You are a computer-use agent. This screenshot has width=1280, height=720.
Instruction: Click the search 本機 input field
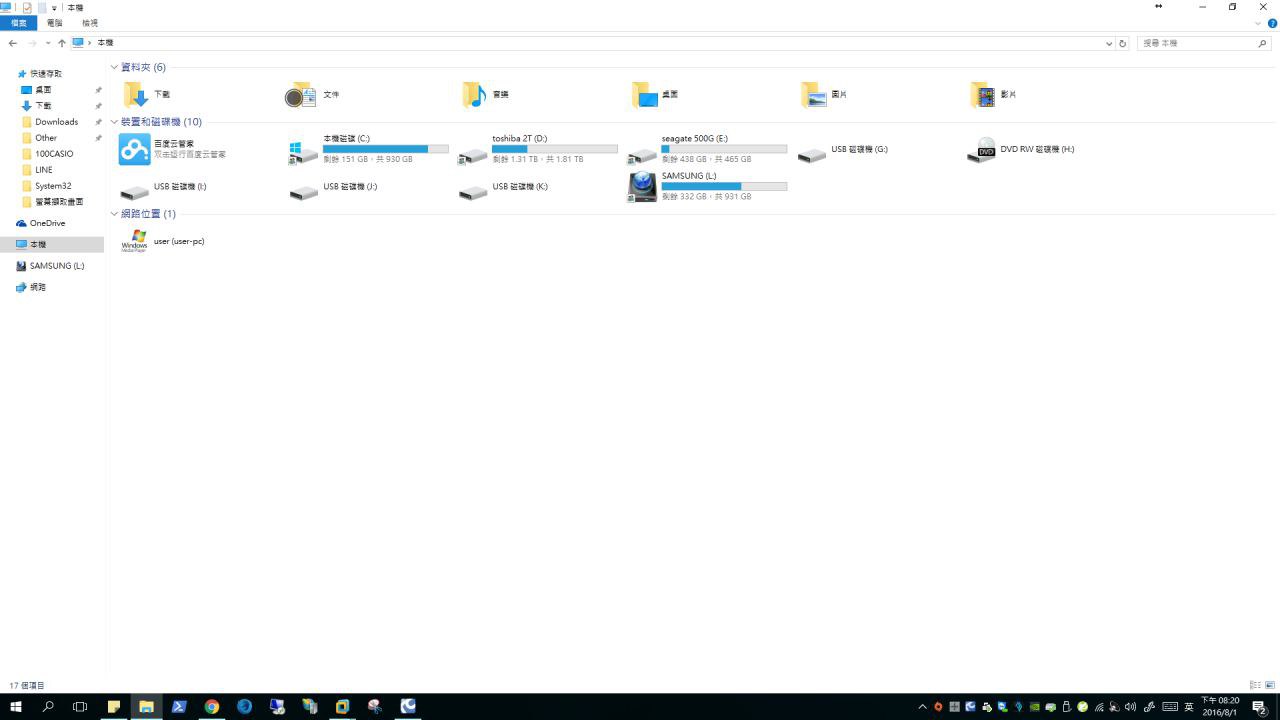[1198, 43]
